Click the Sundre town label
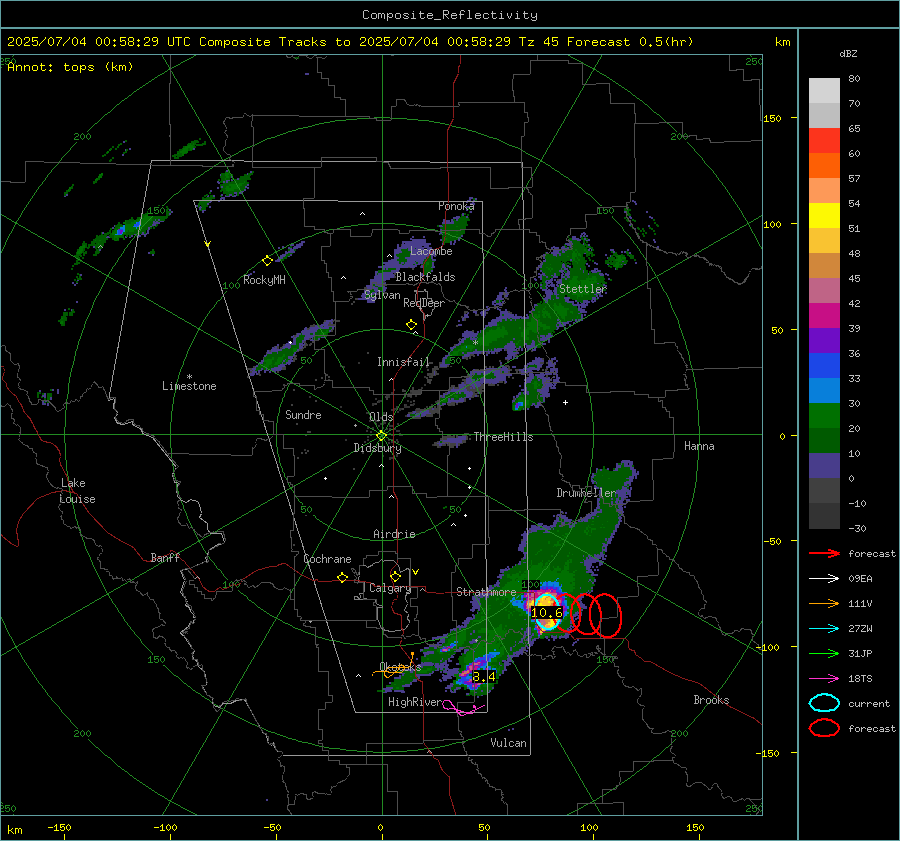 coord(303,415)
